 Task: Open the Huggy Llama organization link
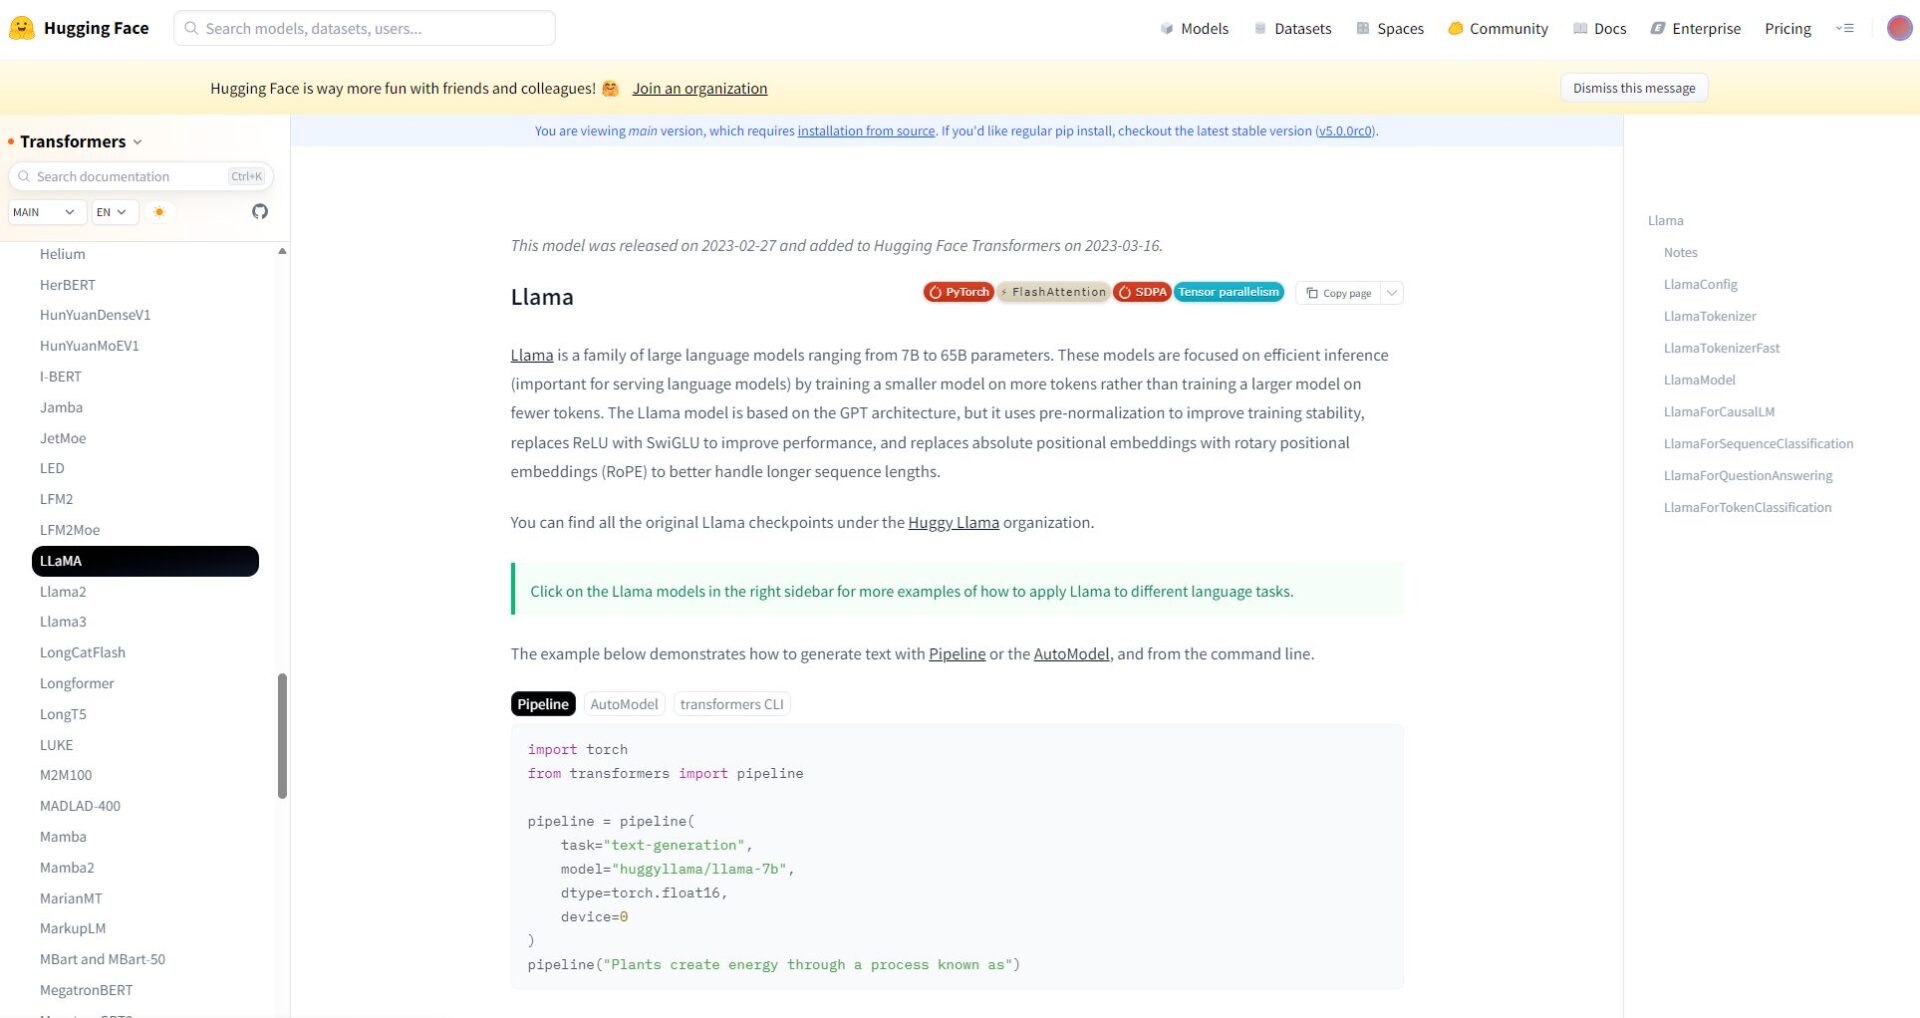[953, 522]
